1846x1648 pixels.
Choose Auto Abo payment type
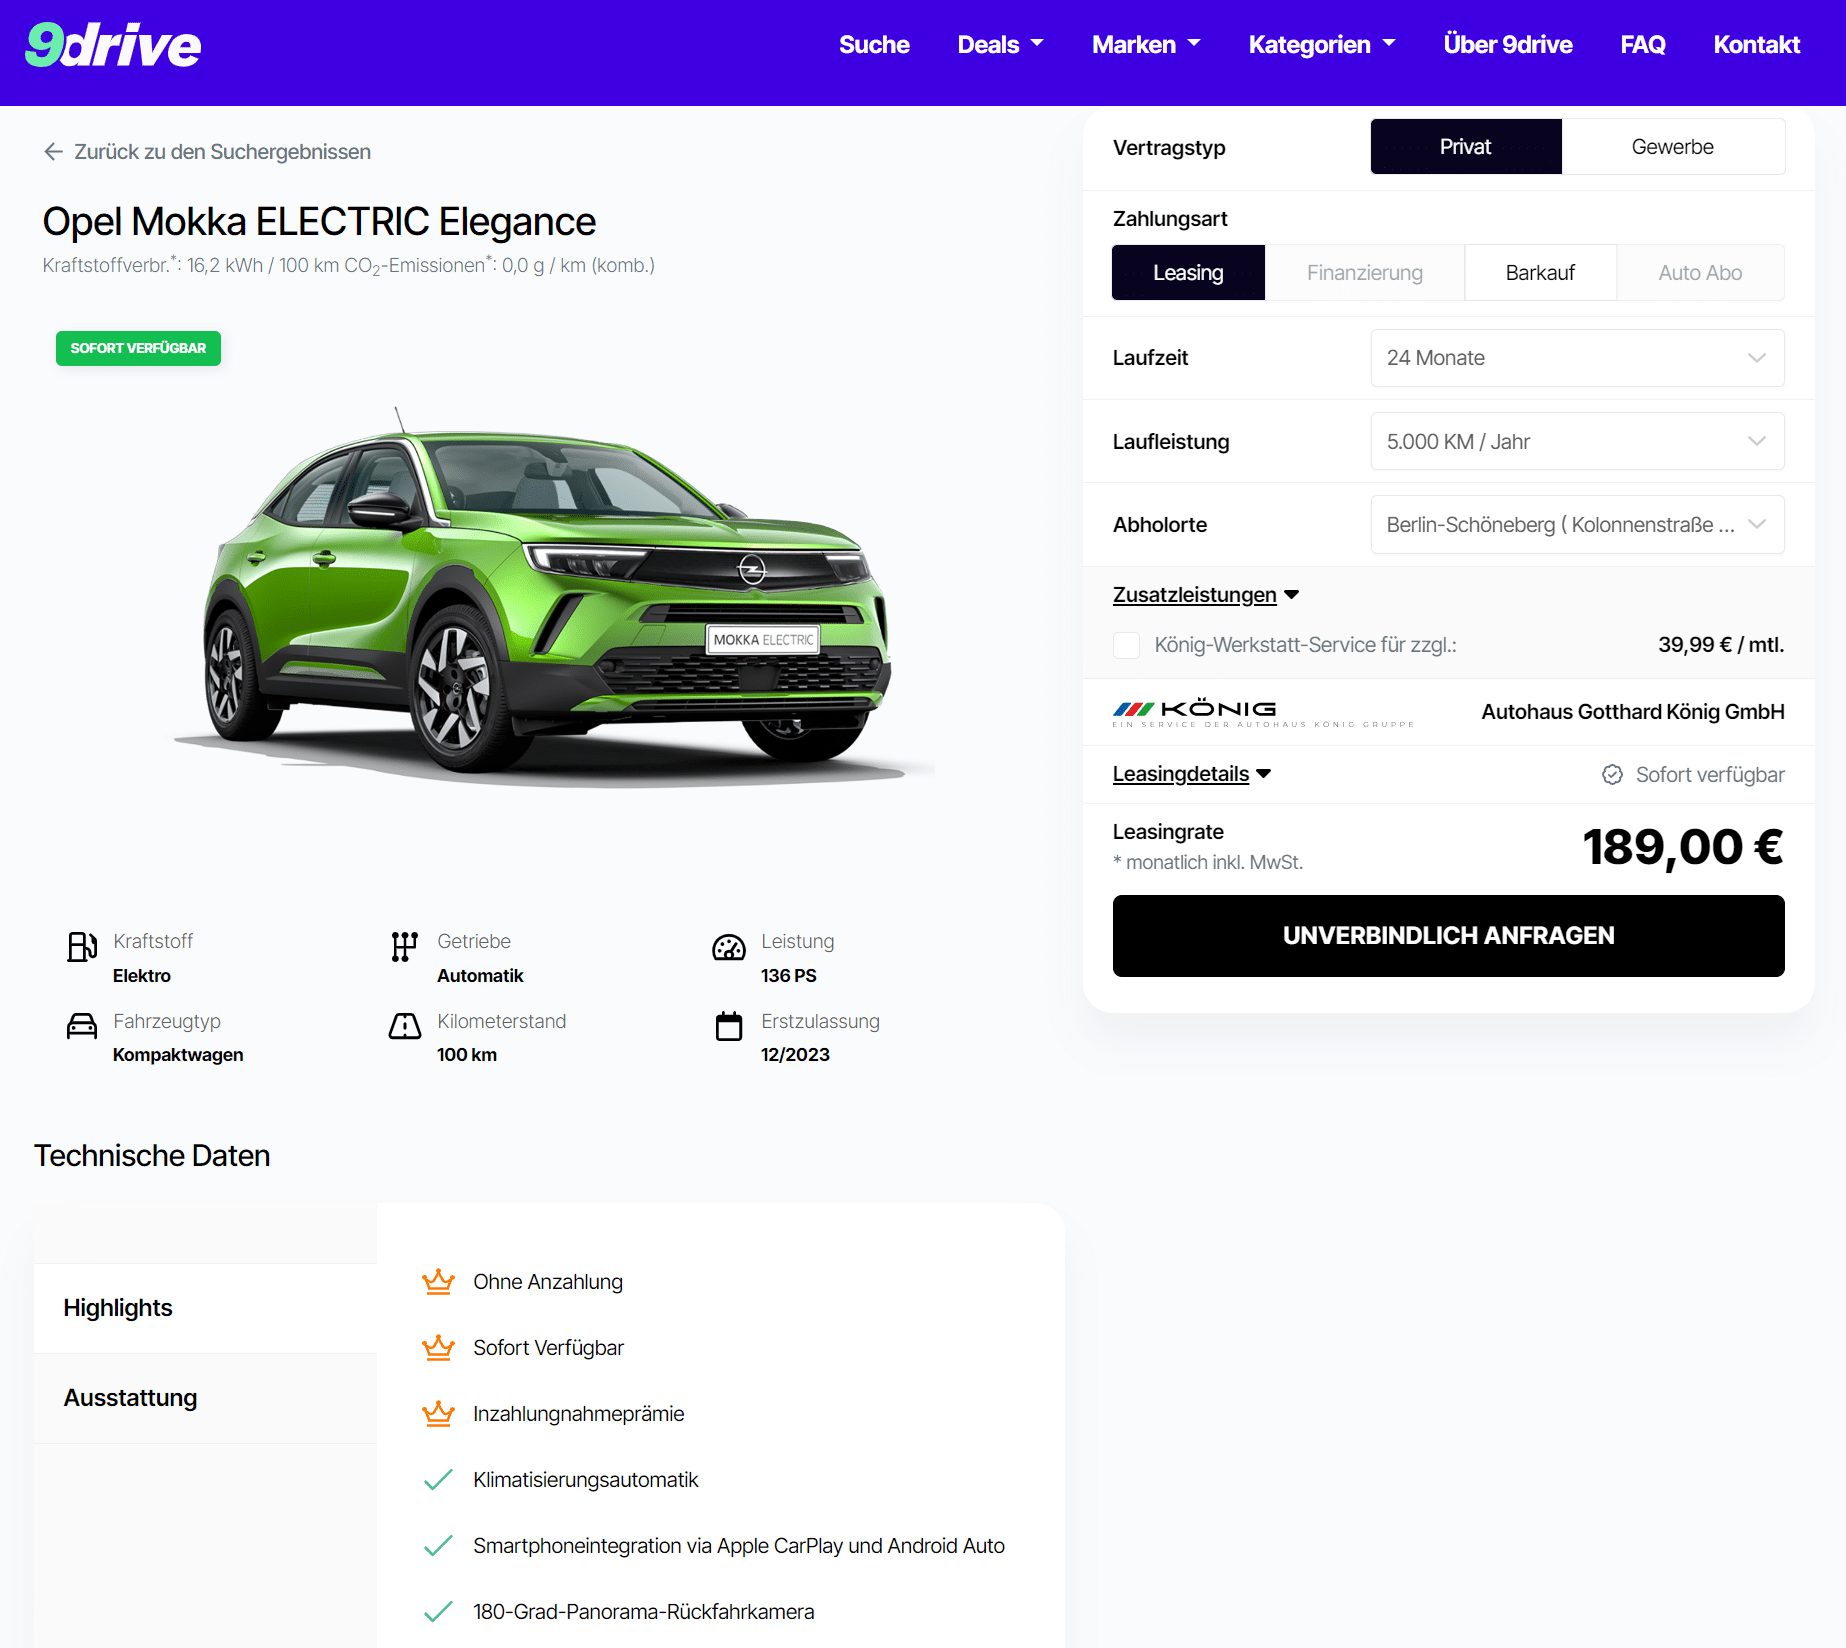(x=1700, y=273)
